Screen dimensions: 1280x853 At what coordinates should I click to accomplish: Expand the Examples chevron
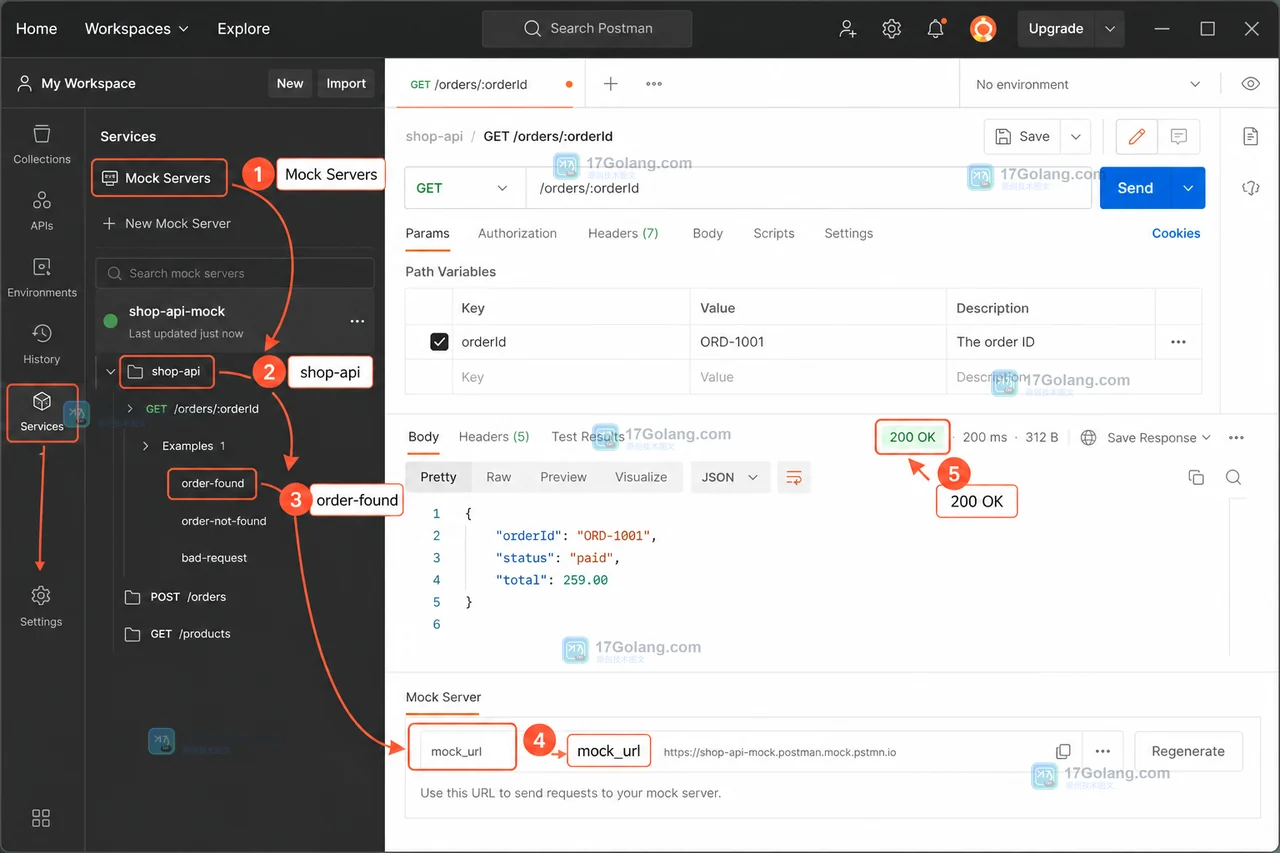(x=146, y=446)
